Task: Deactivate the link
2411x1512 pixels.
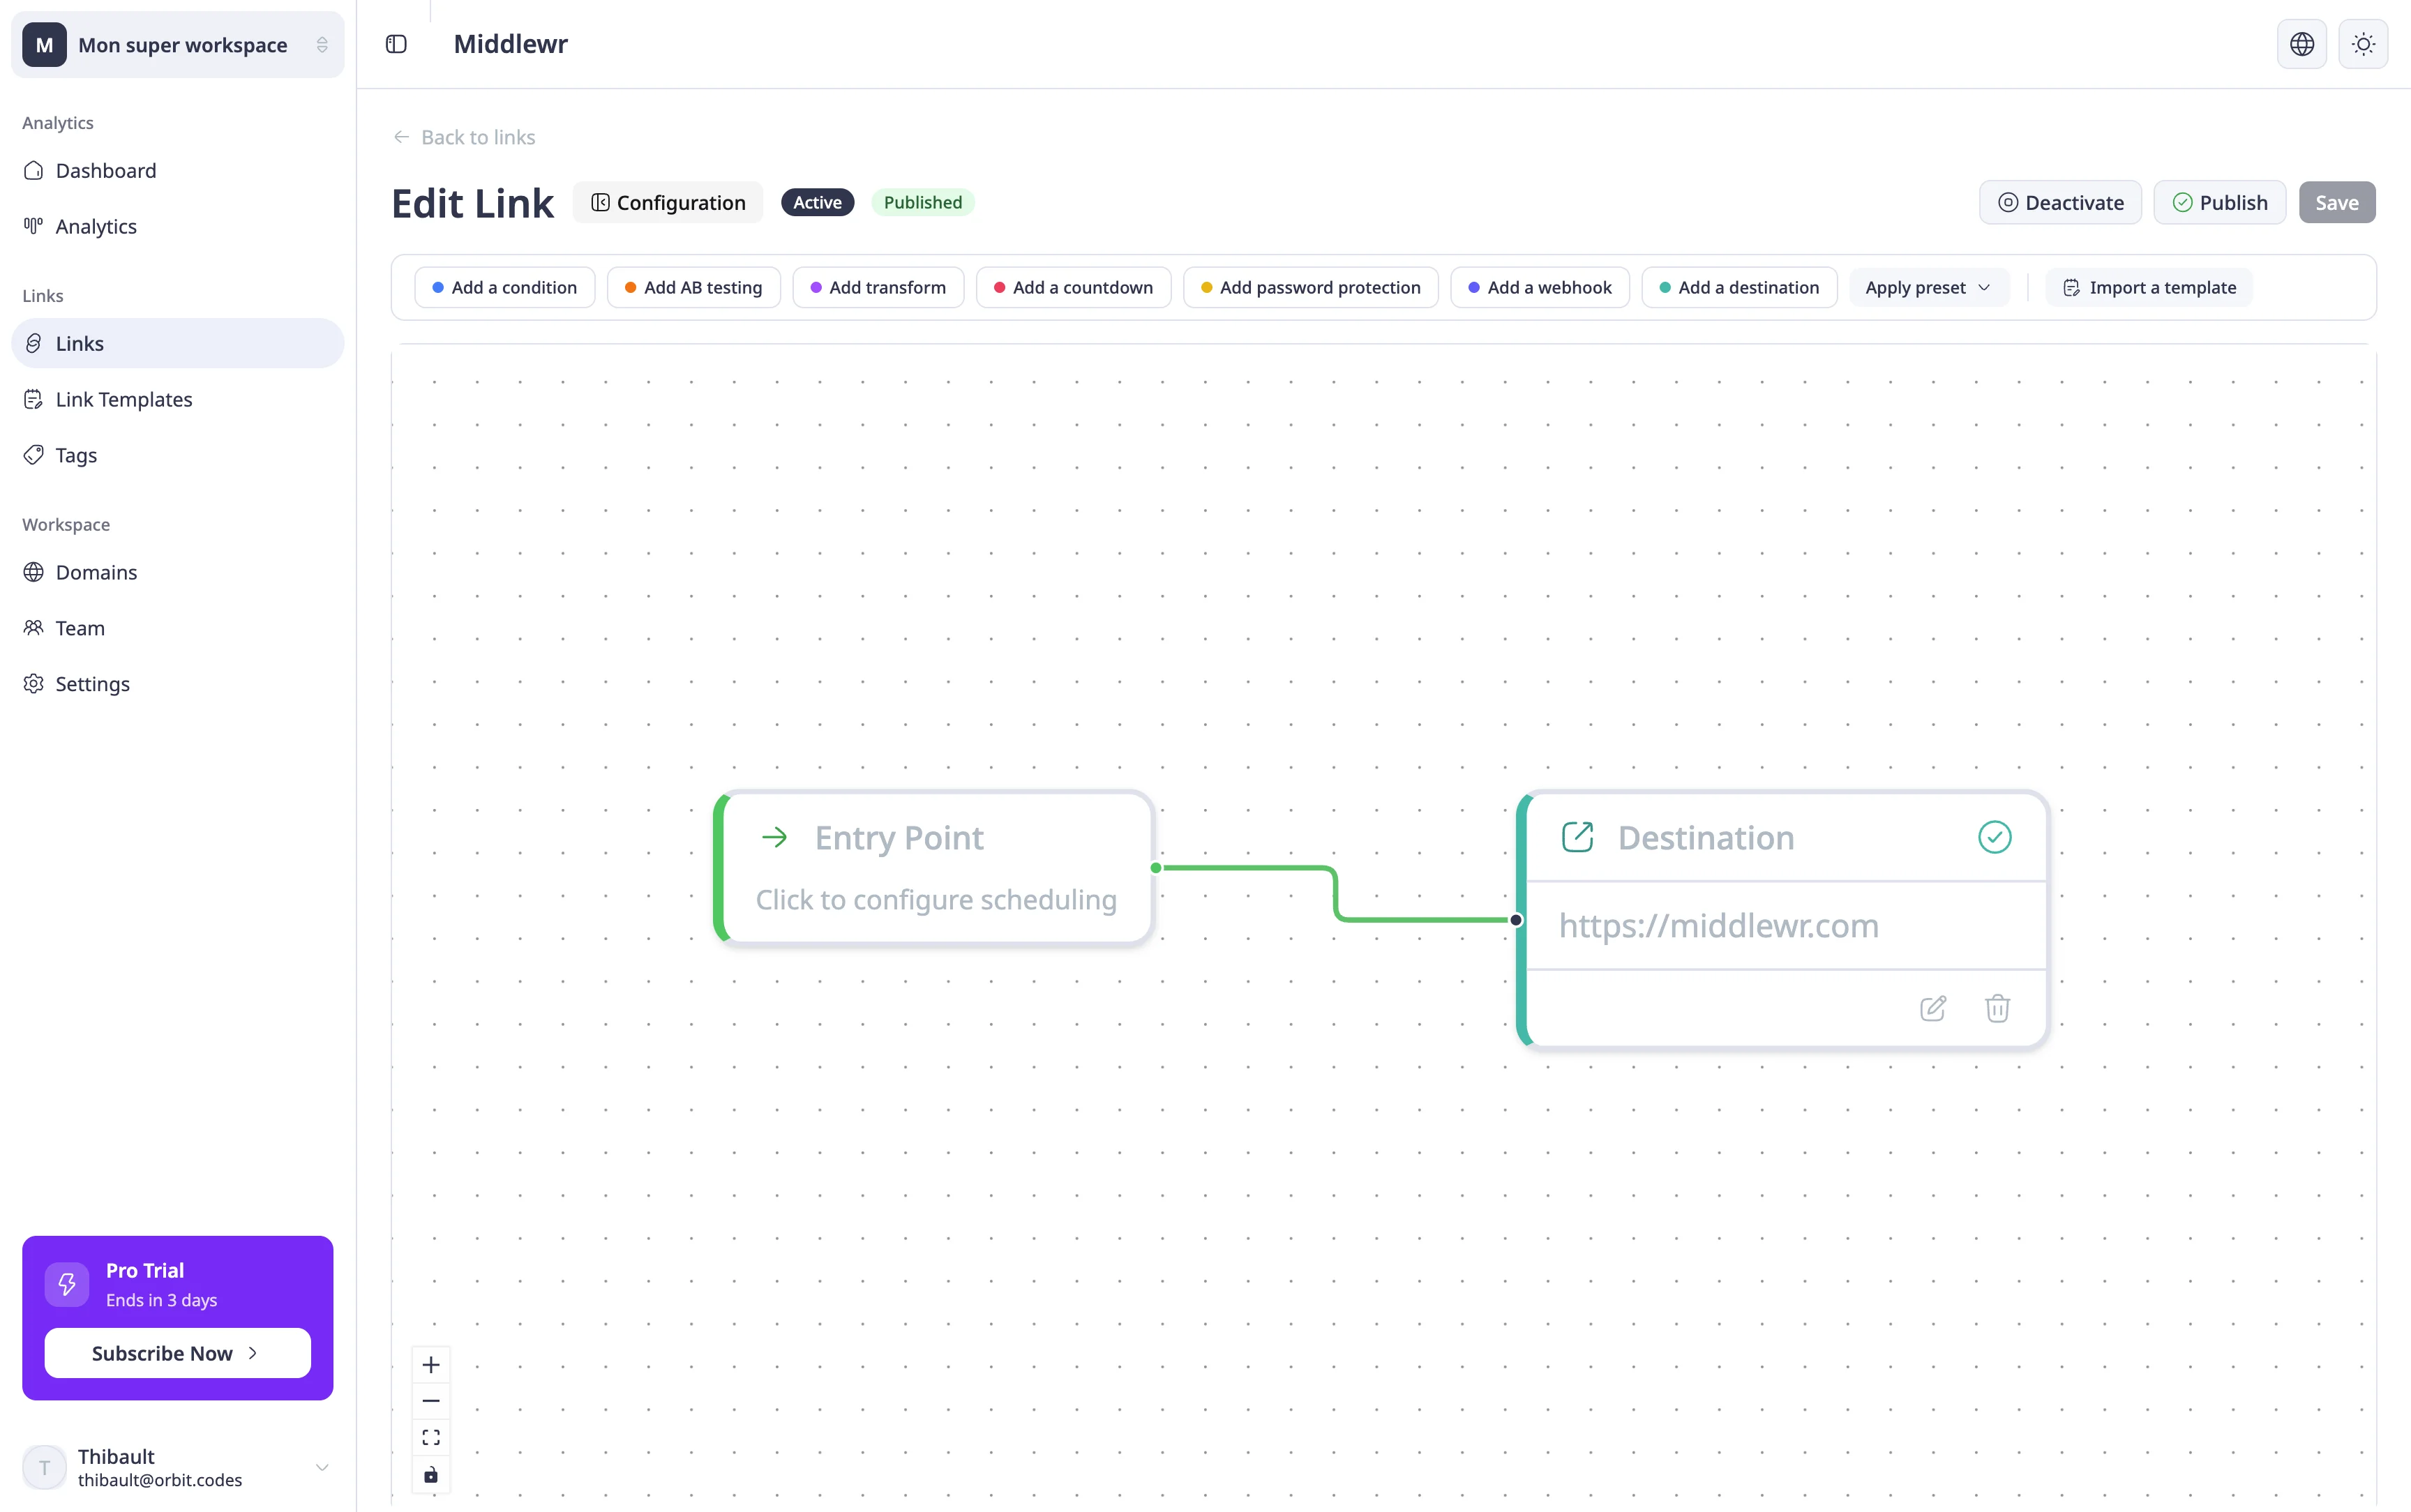Action: 2060,202
